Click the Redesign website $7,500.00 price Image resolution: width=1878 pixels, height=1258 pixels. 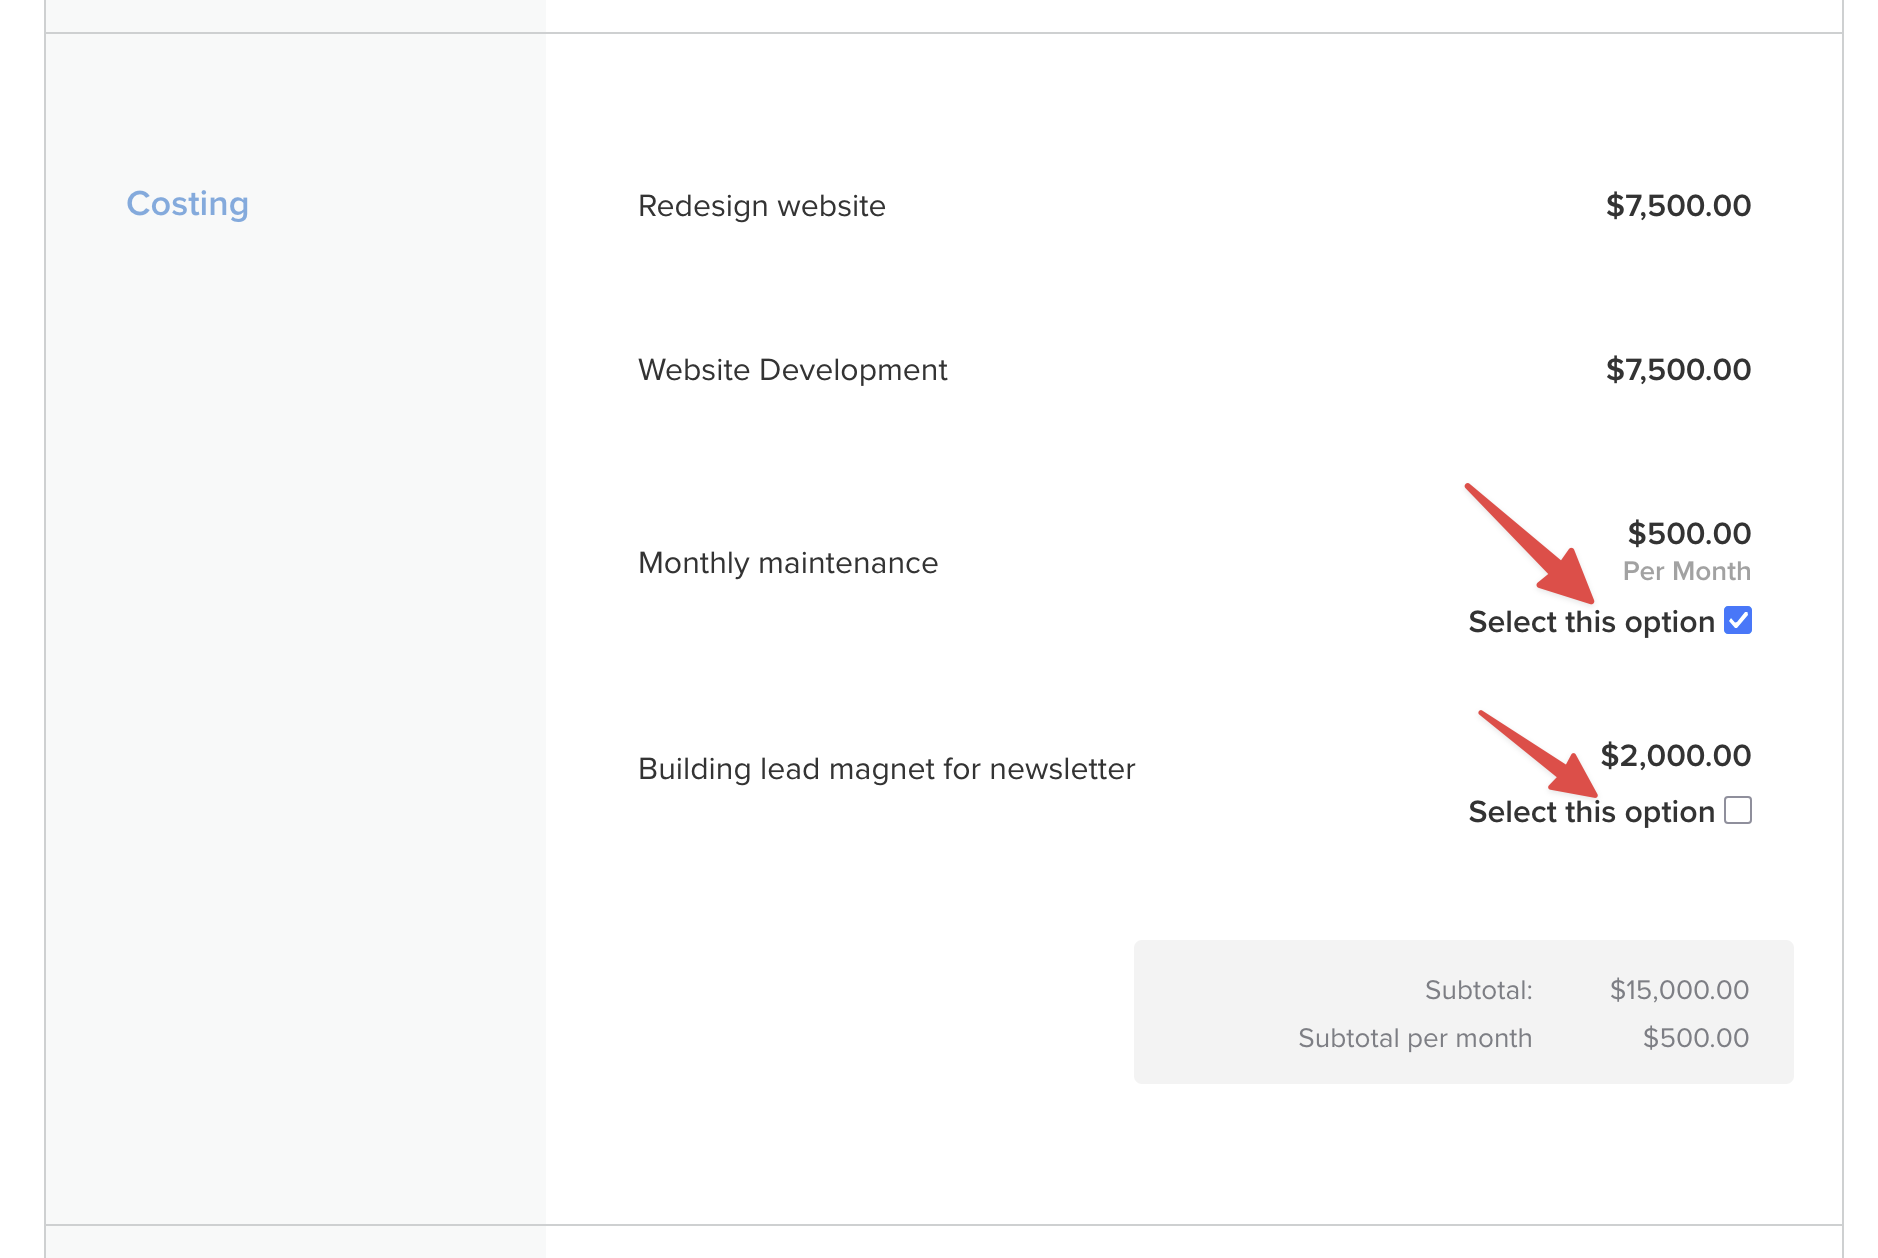pyautogui.click(x=1678, y=206)
